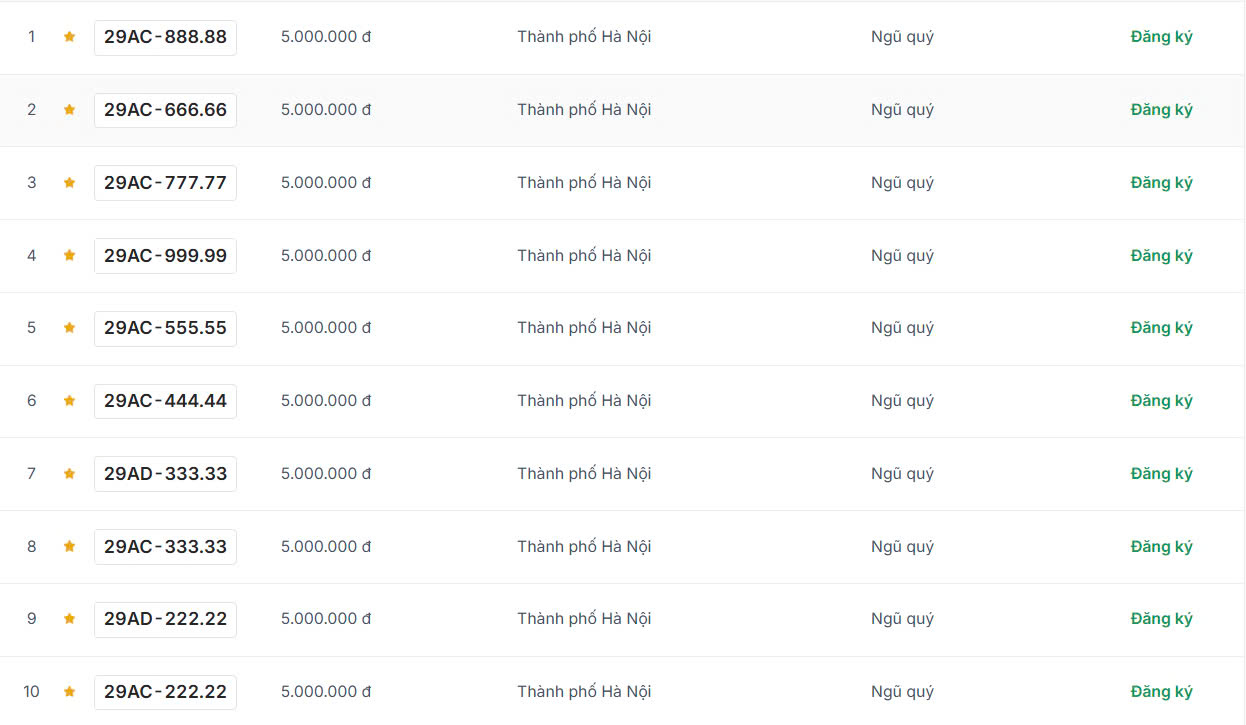Select the 29AD-222.22 plate number badge
The width and height of the screenshot is (1246, 725).
click(x=165, y=619)
